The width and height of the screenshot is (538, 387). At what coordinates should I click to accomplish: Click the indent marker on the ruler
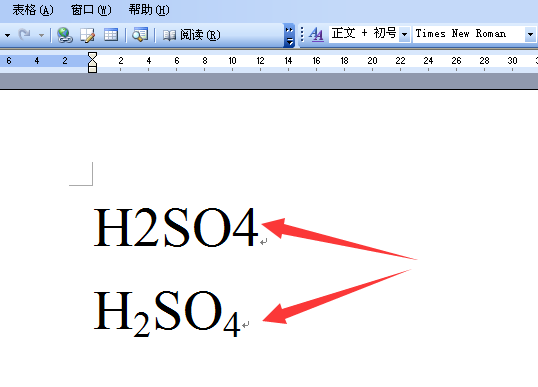(x=92, y=62)
